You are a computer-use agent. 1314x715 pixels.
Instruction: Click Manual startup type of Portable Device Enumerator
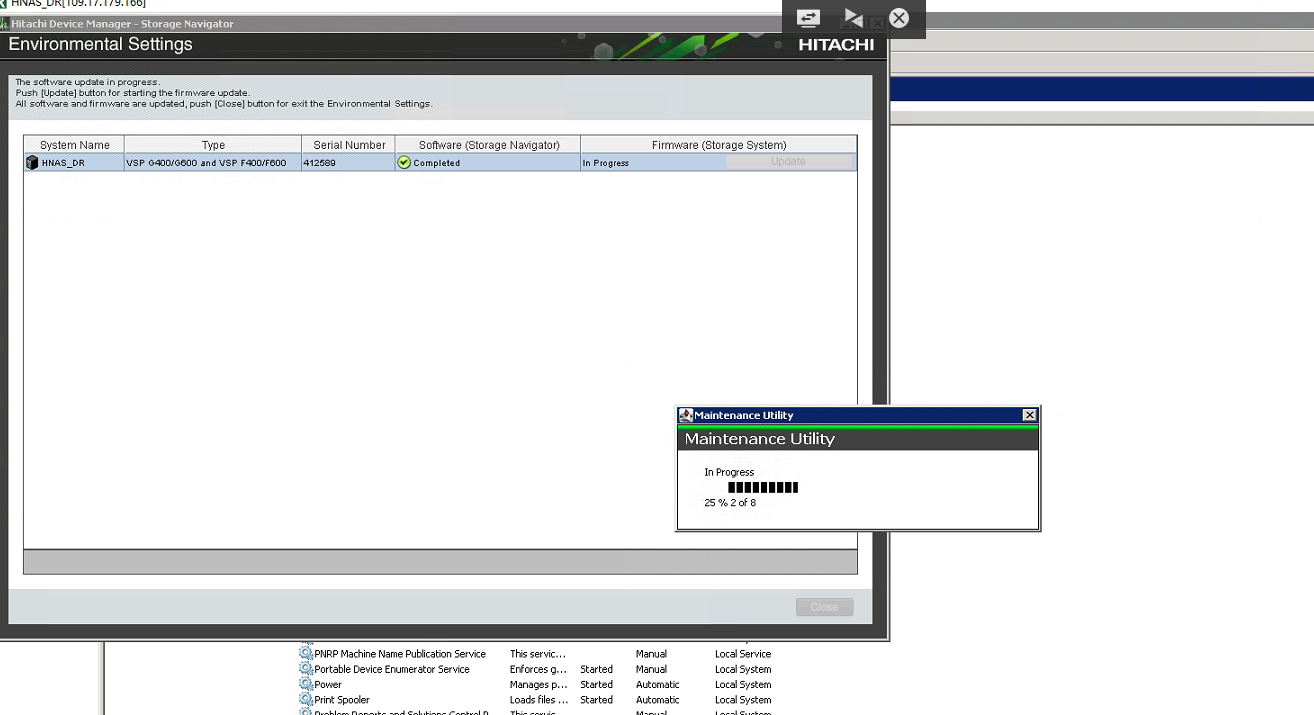[651, 669]
